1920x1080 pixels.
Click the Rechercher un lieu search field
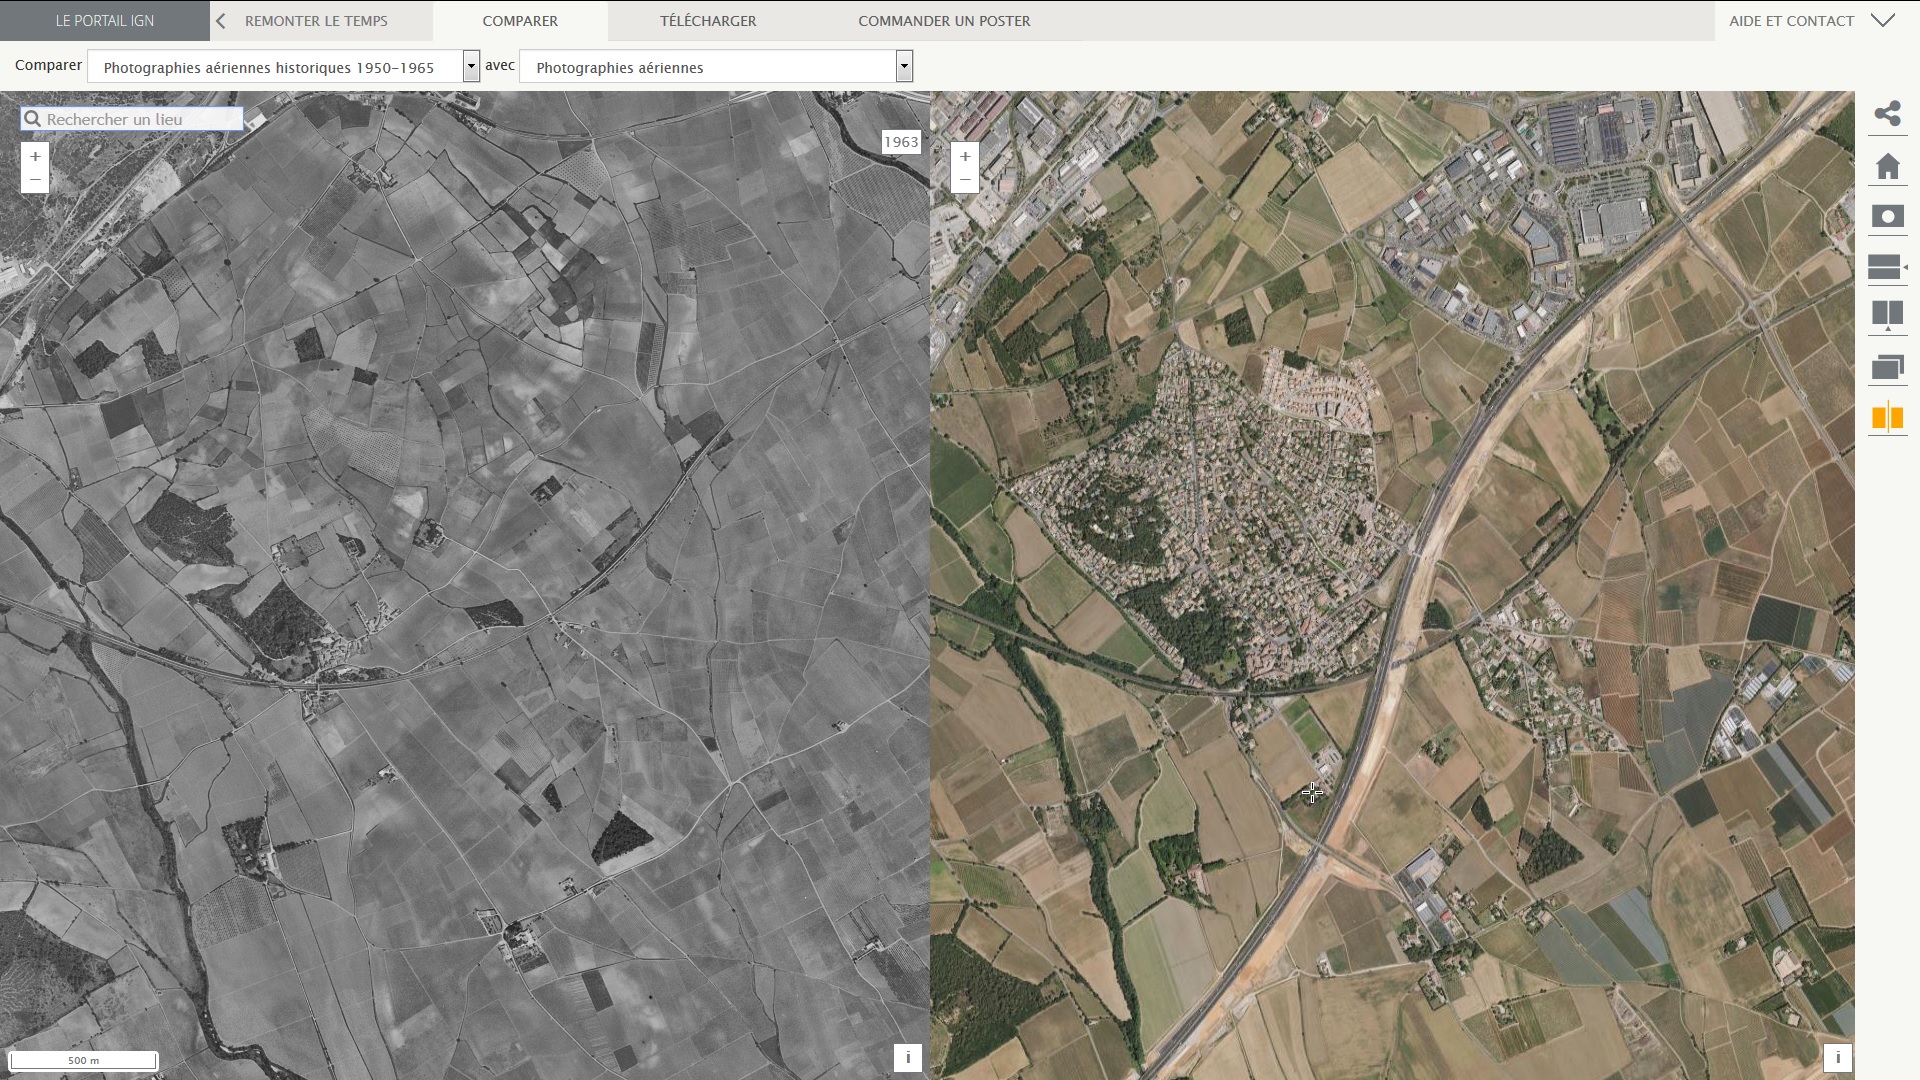click(140, 119)
